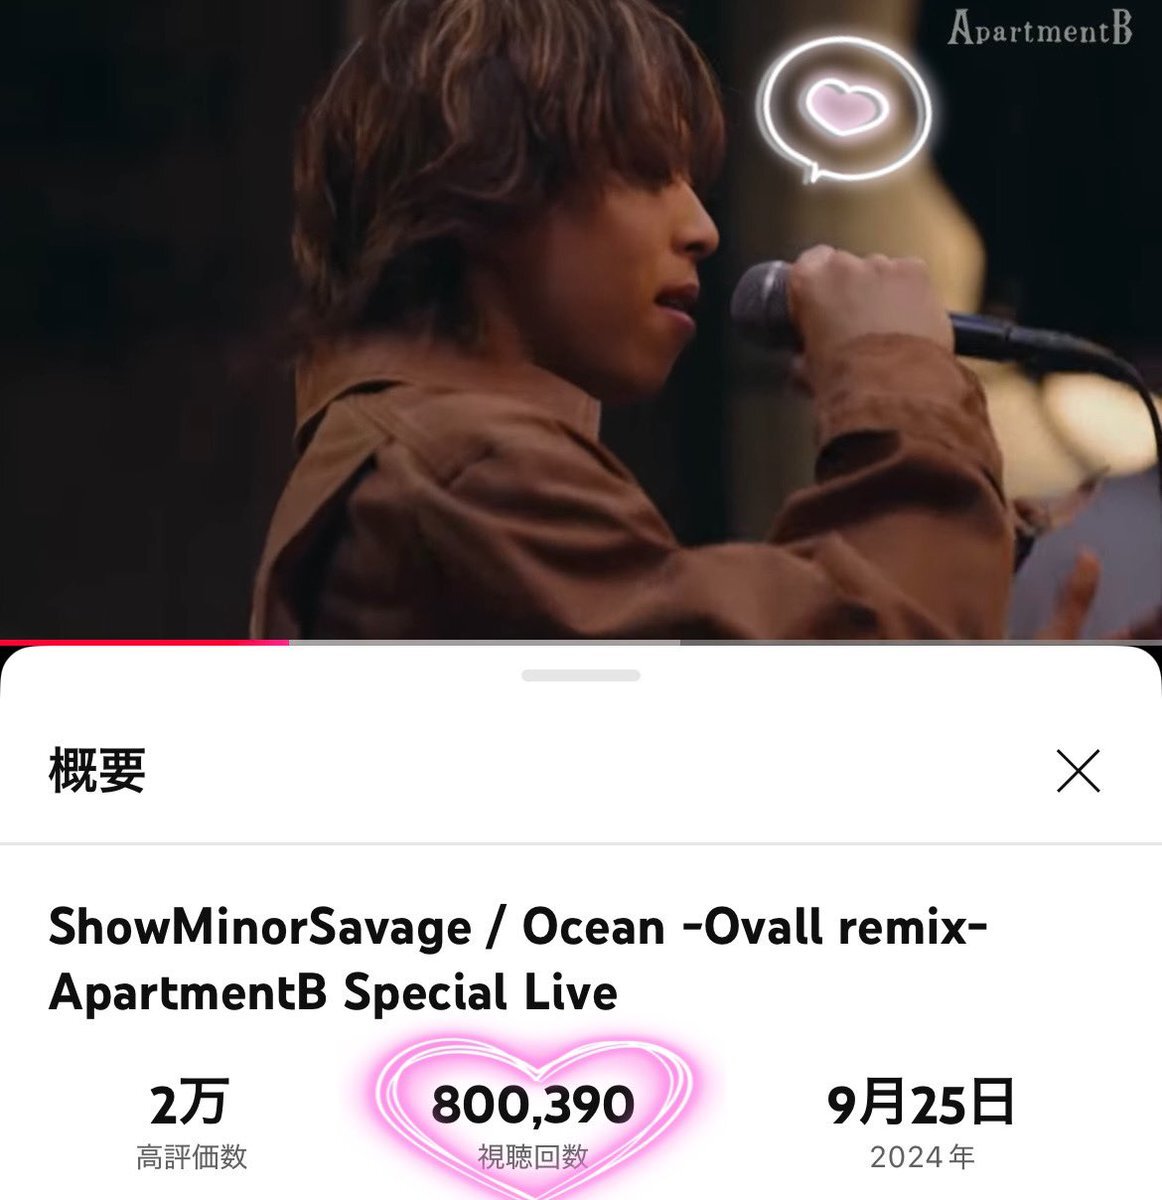
Task: Tap the 800,390 view count
Action: (x=533, y=1104)
